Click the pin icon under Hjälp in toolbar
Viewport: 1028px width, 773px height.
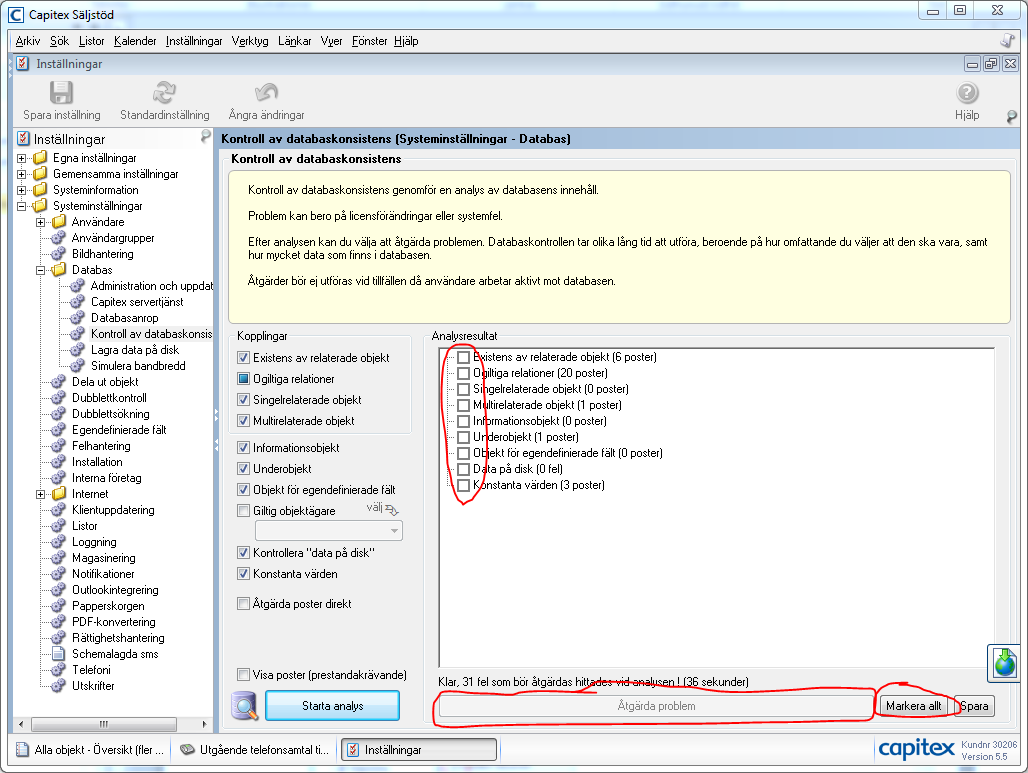pos(1012,117)
